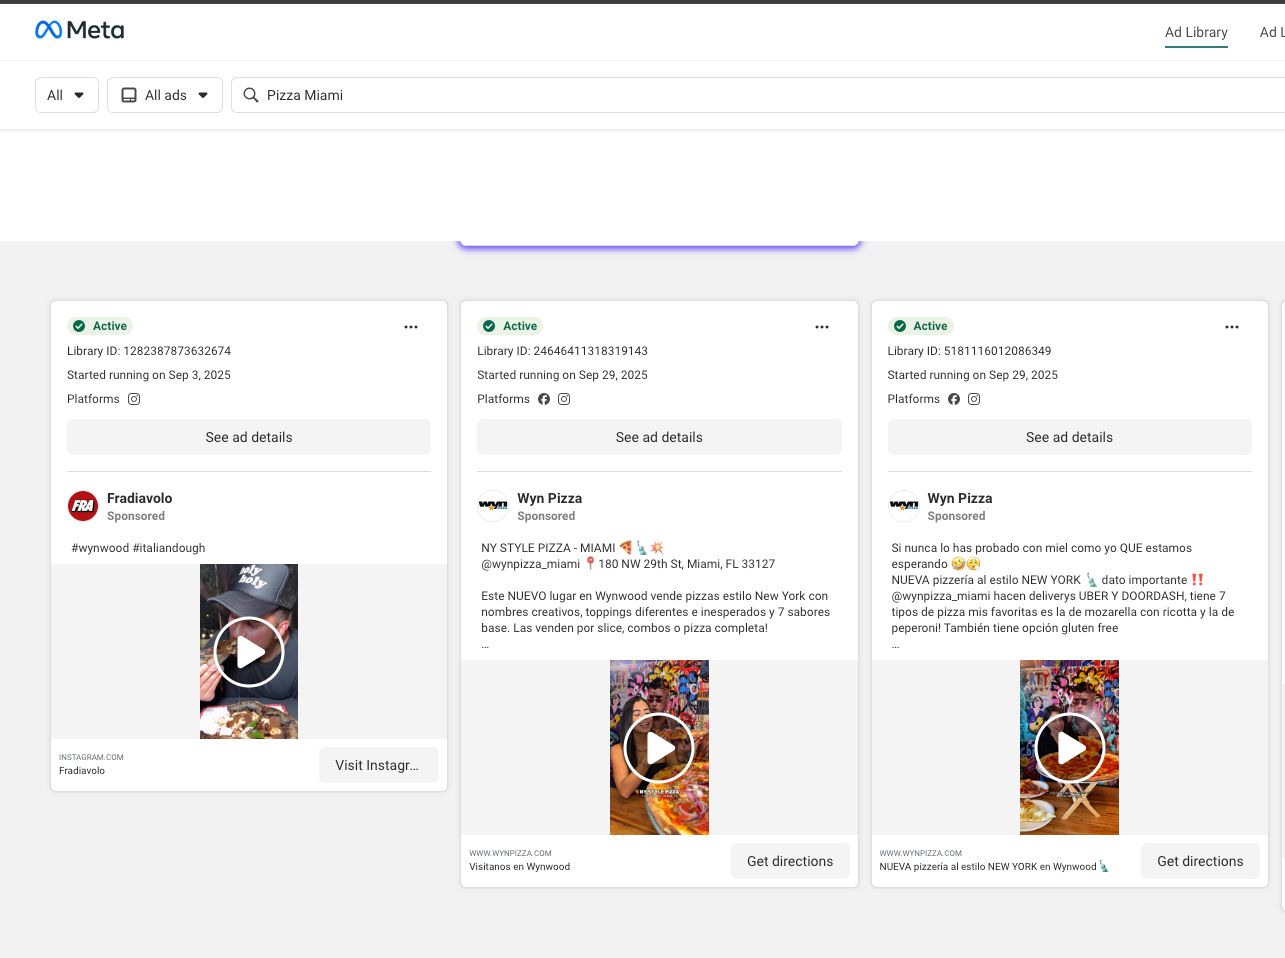This screenshot has width=1285, height=958.
Task: Click Instagram platform icon on ad 24646411318319143
Action: [x=564, y=399]
